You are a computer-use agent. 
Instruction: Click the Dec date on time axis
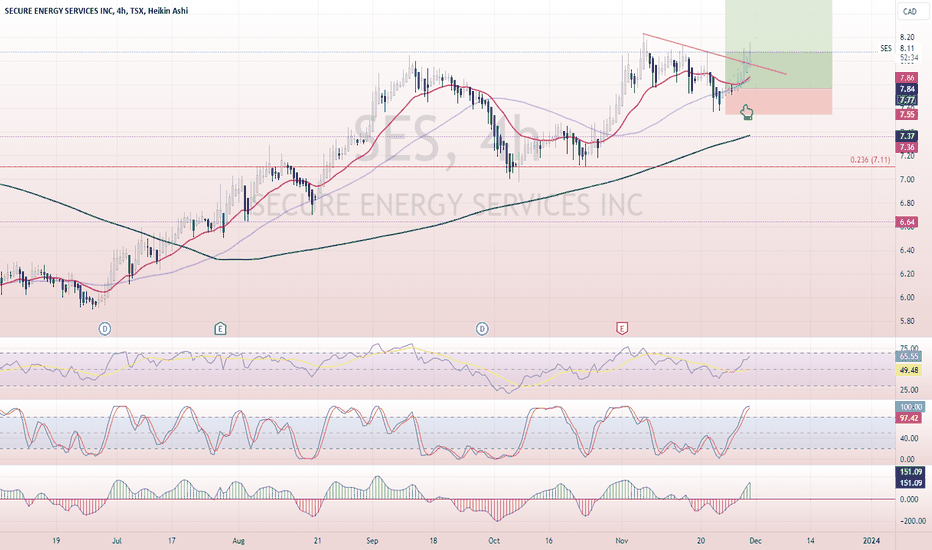[x=756, y=541]
